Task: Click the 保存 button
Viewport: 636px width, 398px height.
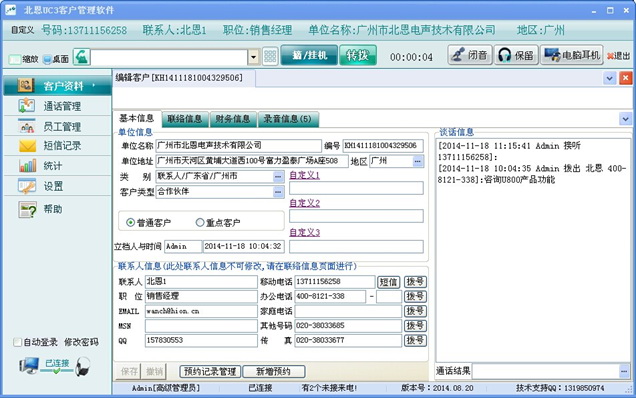Action: [x=129, y=371]
